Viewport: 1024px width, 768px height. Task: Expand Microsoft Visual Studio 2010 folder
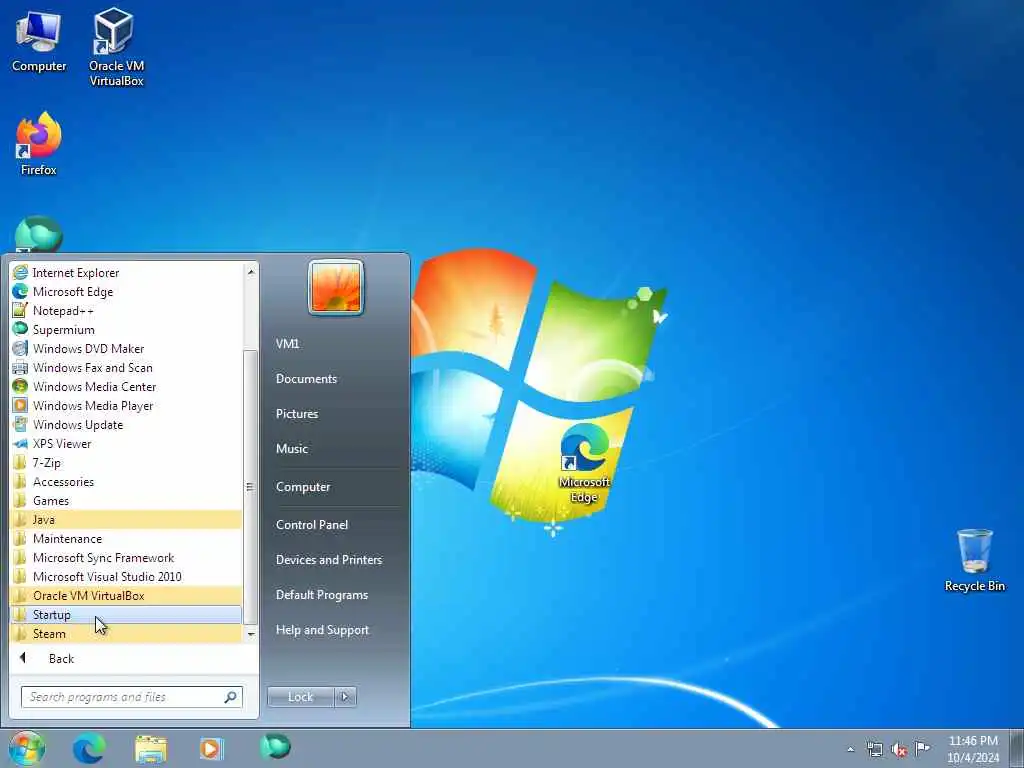tap(126, 576)
